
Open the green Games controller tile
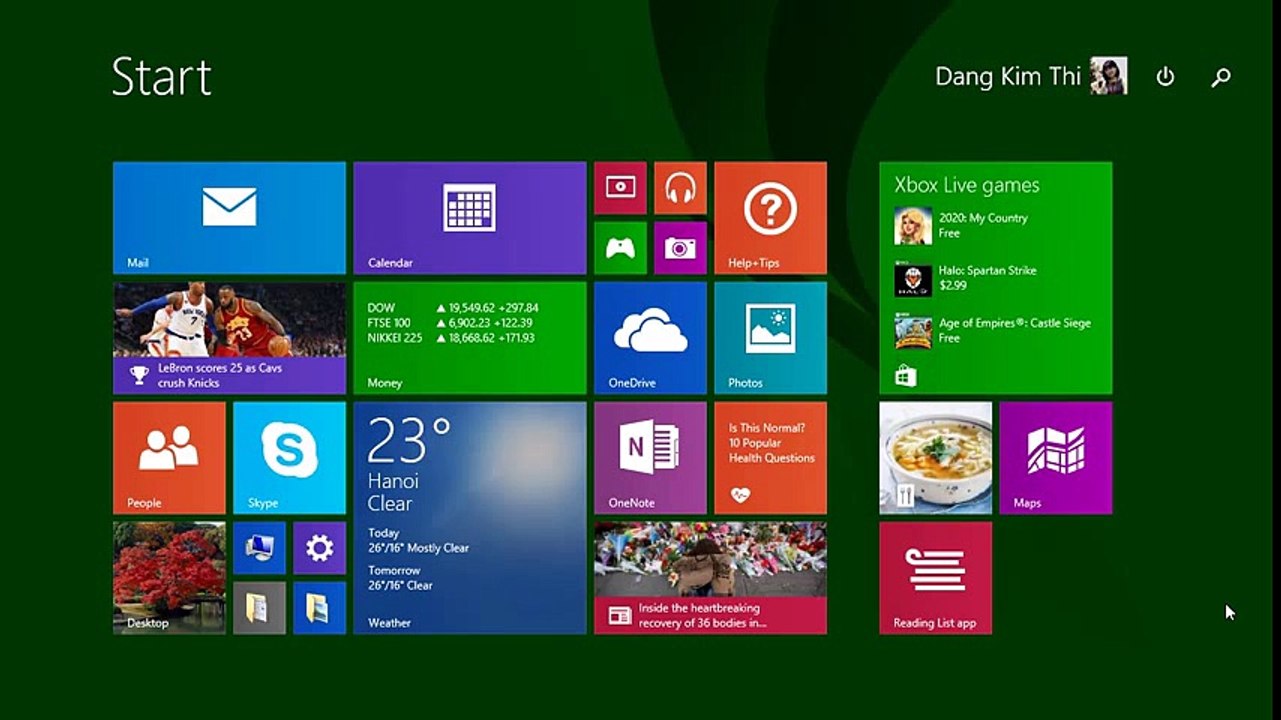tap(620, 248)
